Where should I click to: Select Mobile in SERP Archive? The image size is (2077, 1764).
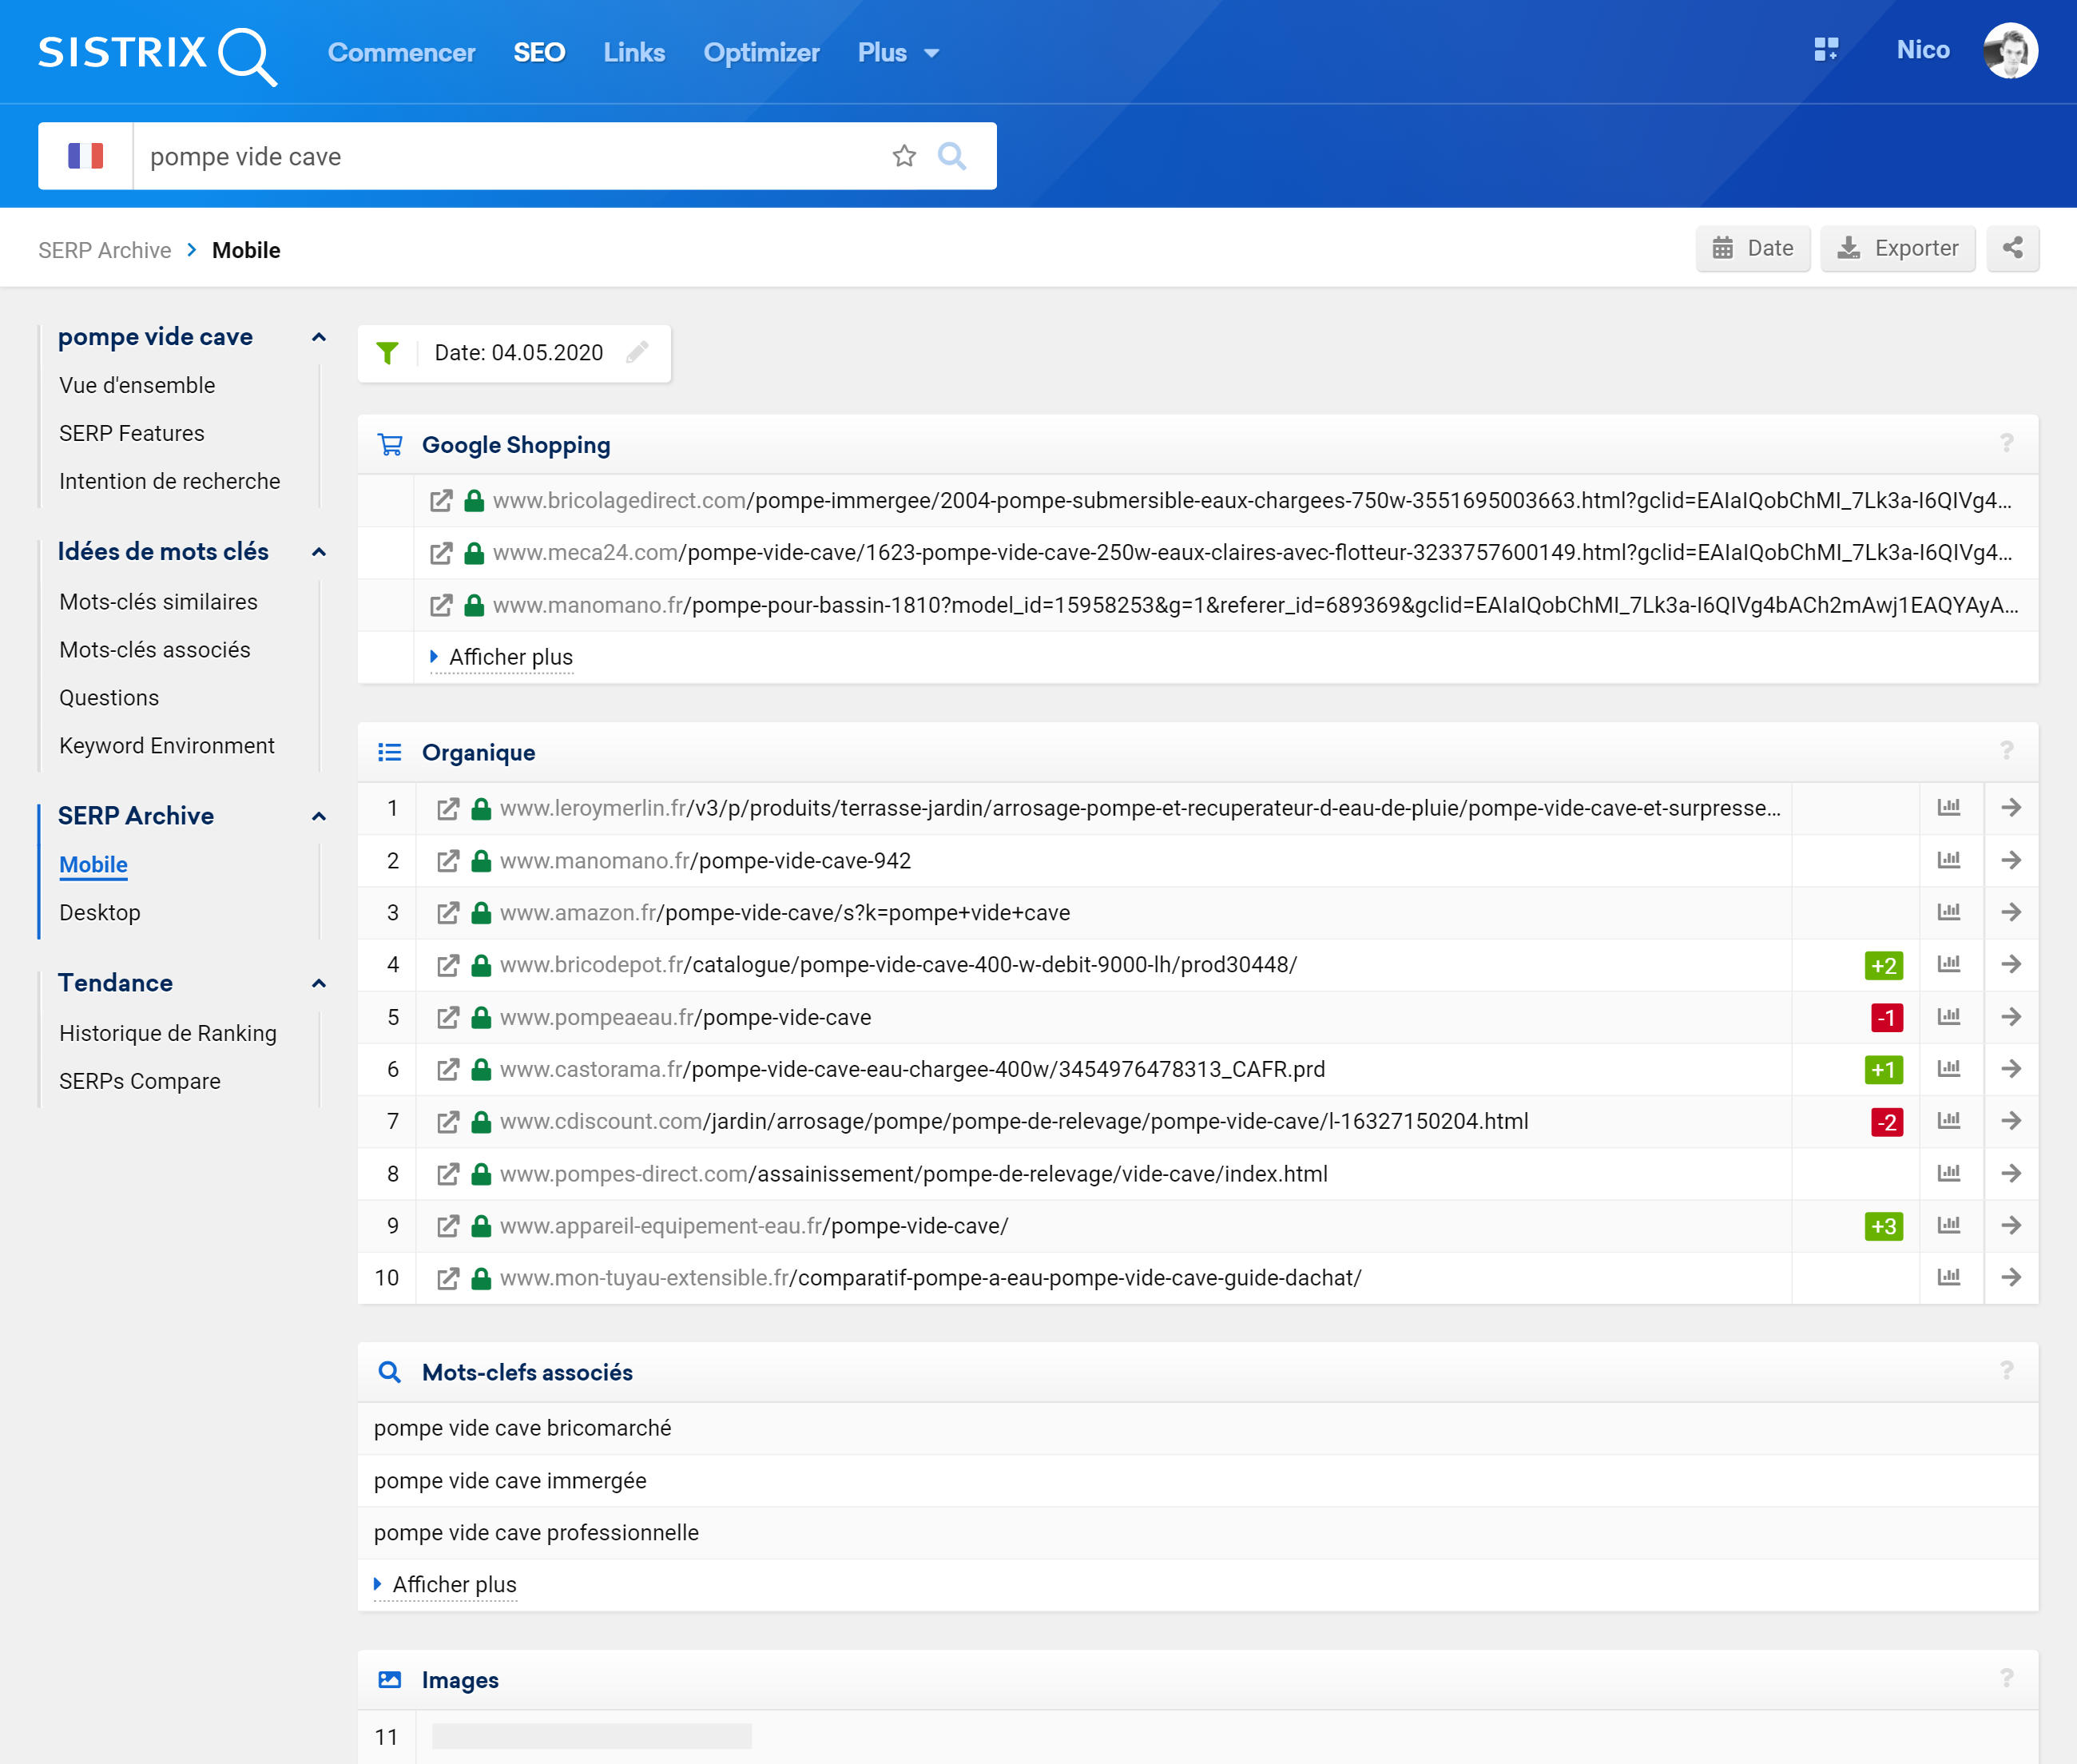click(93, 864)
